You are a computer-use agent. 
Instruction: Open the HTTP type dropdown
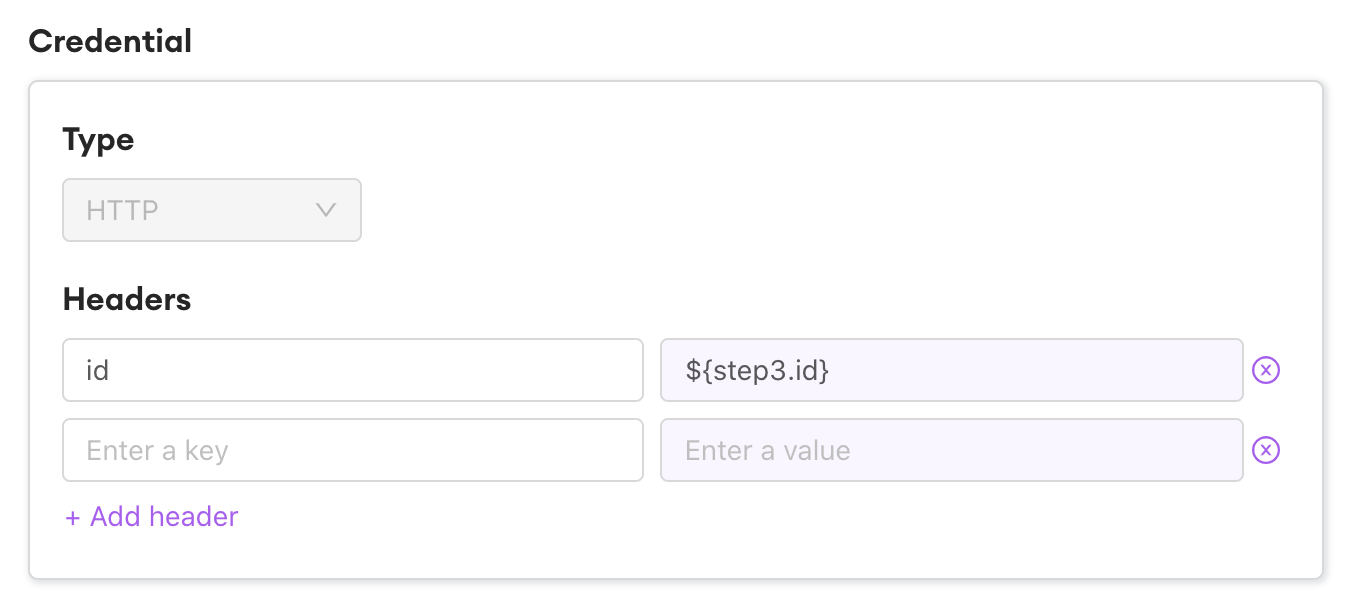tap(211, 210)
